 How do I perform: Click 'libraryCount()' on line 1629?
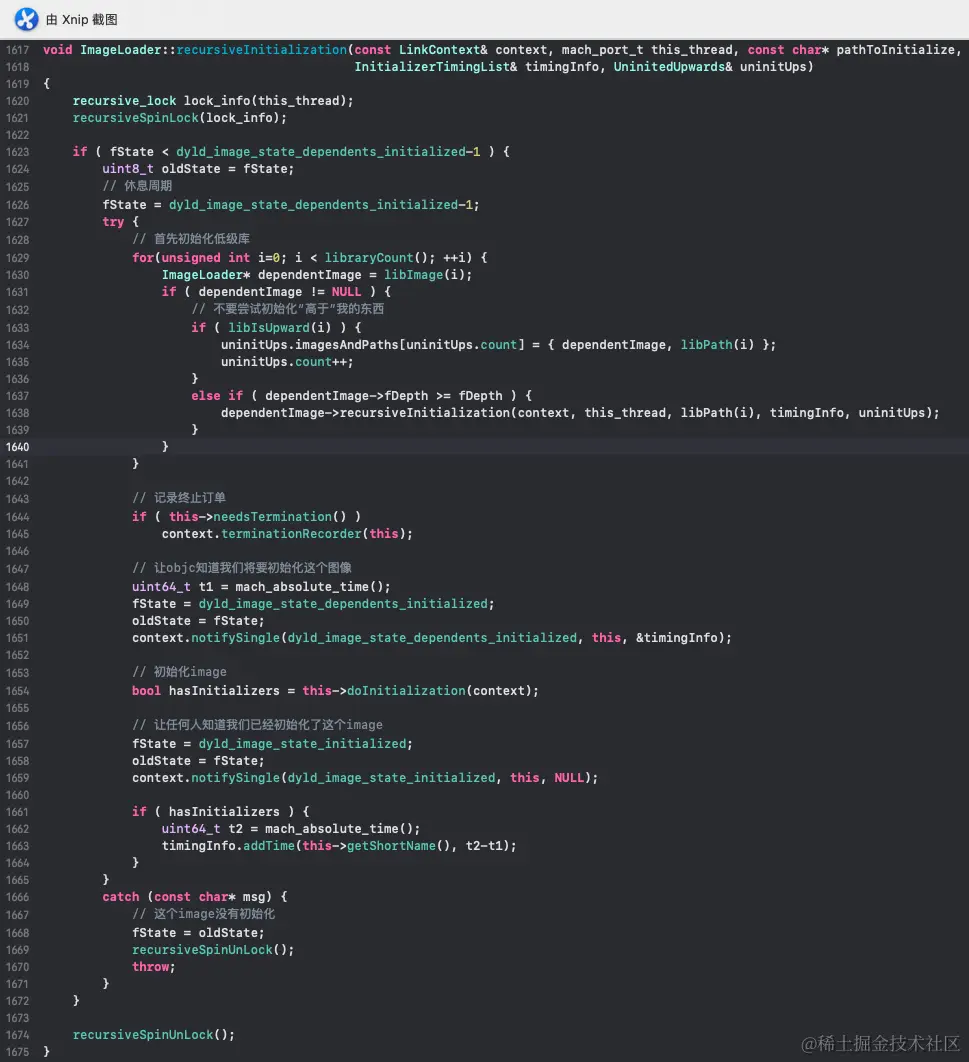[x=376, y=258]
